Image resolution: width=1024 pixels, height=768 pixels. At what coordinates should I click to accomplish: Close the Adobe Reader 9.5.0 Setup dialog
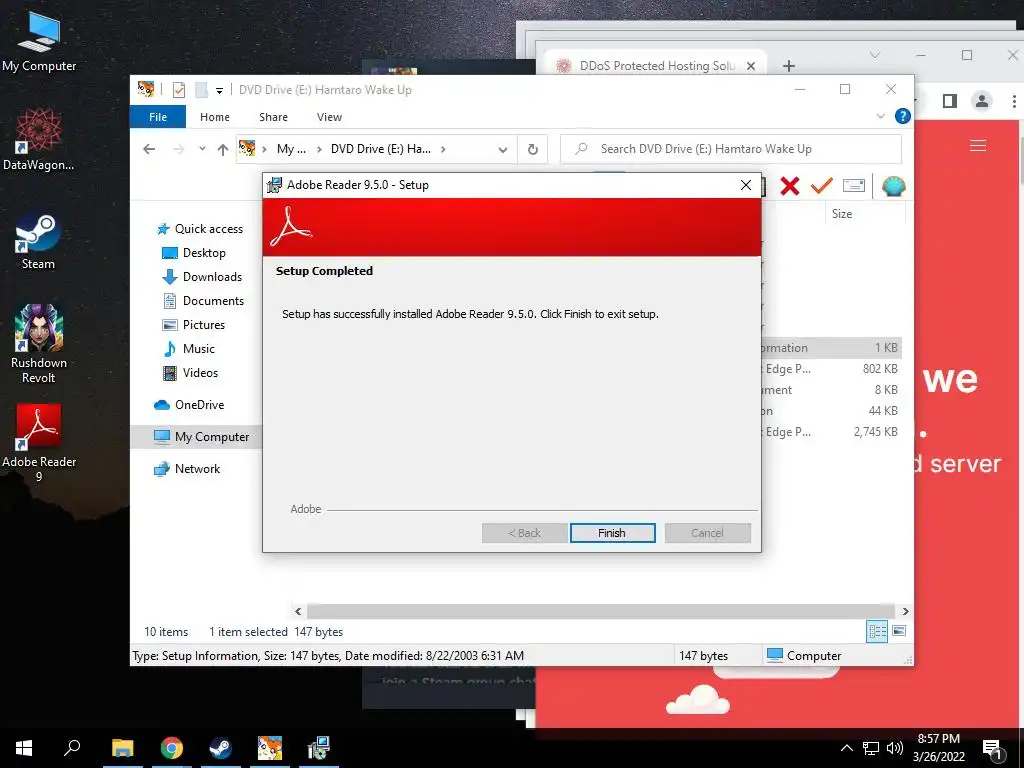pos(746,185)
